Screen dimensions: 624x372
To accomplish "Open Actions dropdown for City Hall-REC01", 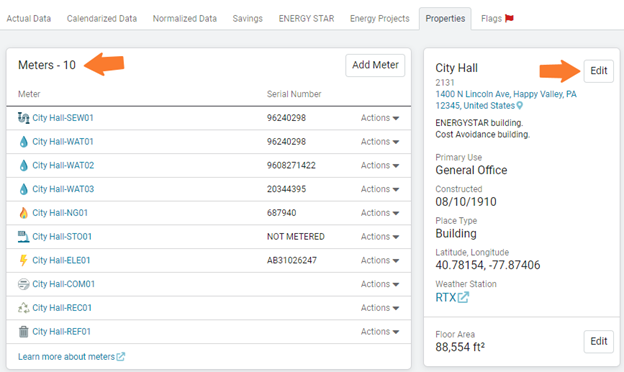I will click(x=380, y=308).
